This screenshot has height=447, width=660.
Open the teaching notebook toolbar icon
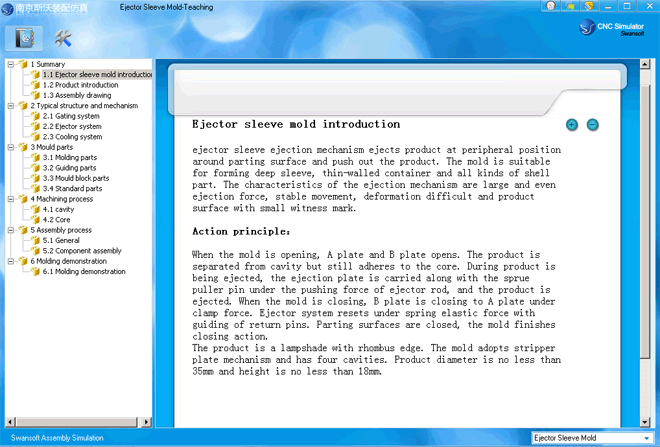26,38
